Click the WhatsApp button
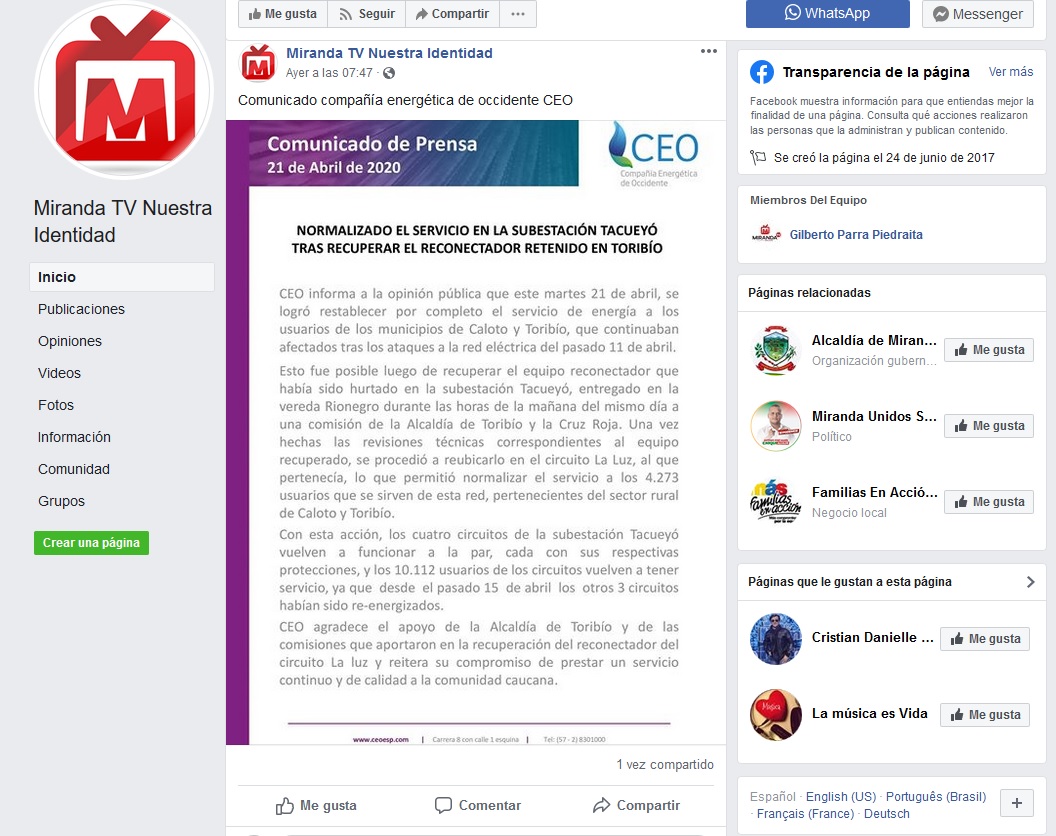This screenshot has height=836, width=1056. 827,13
